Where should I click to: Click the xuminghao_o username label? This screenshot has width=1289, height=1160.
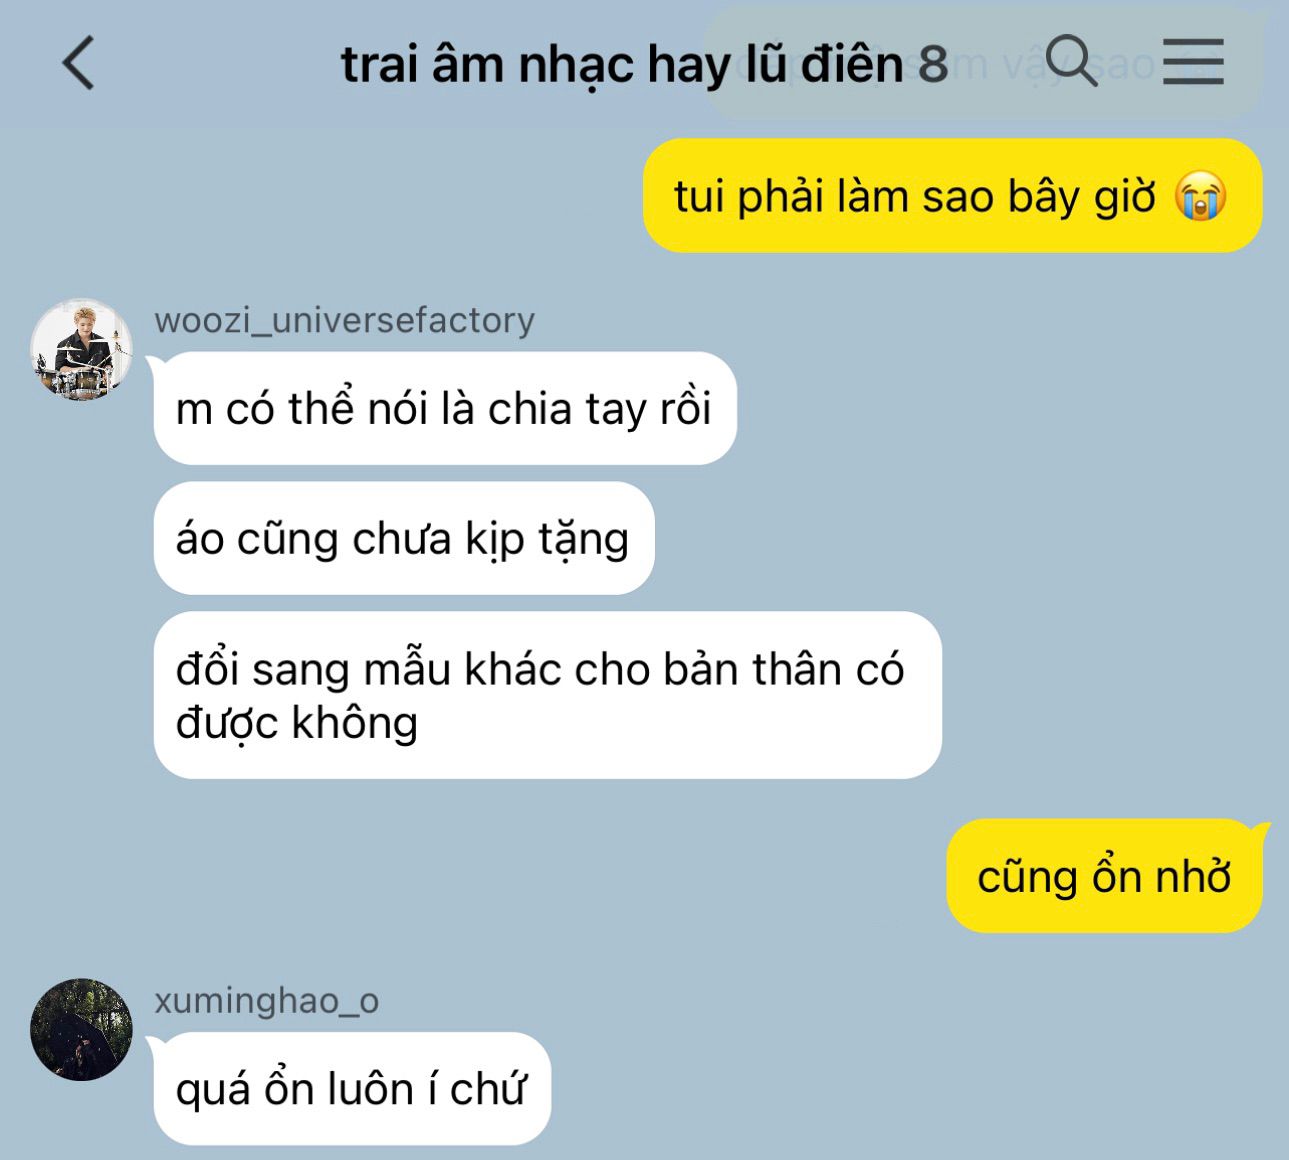267,1000
